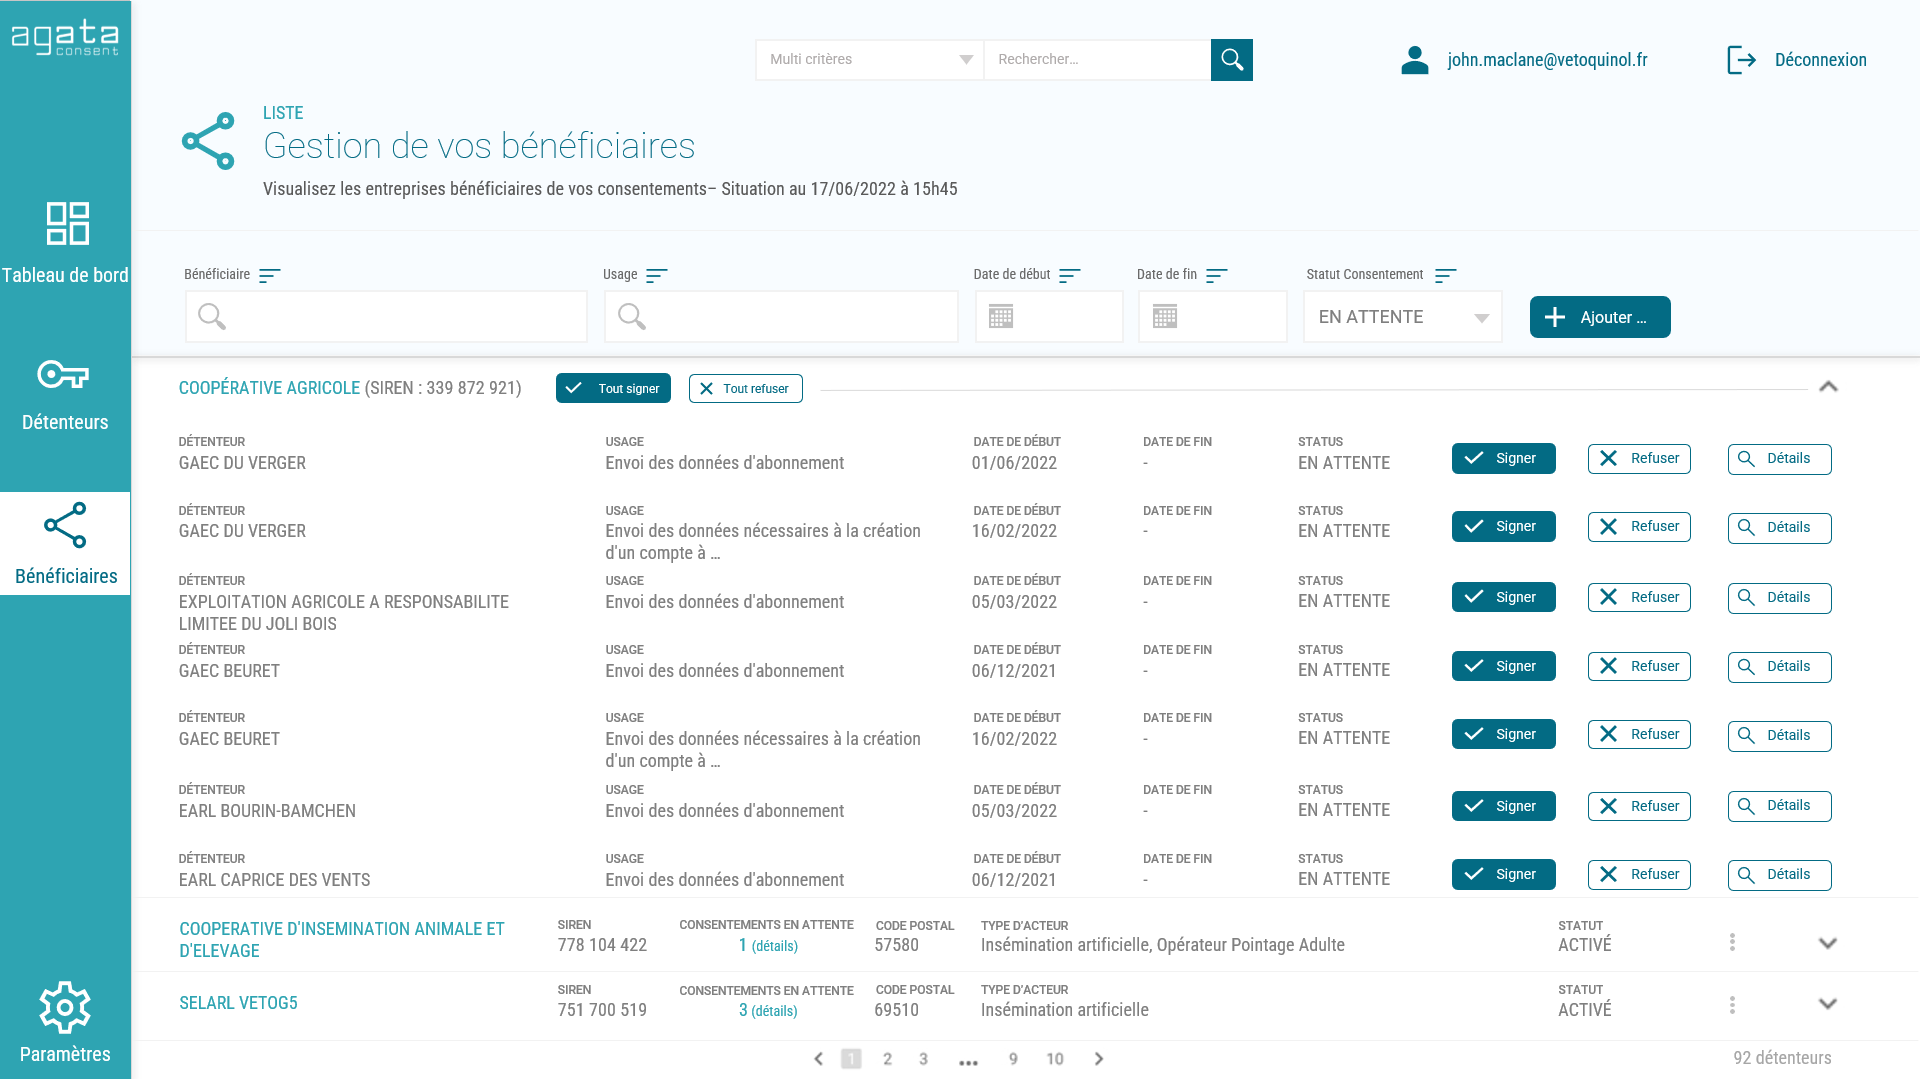Click the magnifier search button in header
The image size is (1920, 1079).
pyautogui.click(x=1231, y=60)
